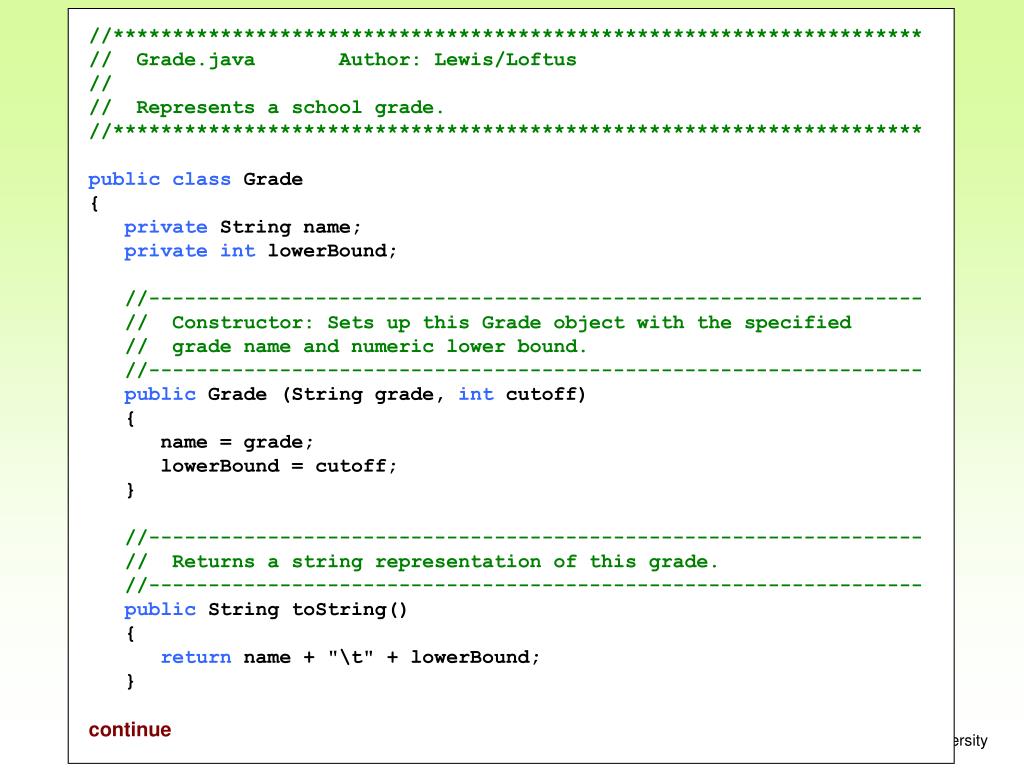
Task: Click 'Author: Lewis/Loftus' in the comment
Action: (x=457, y=59)
